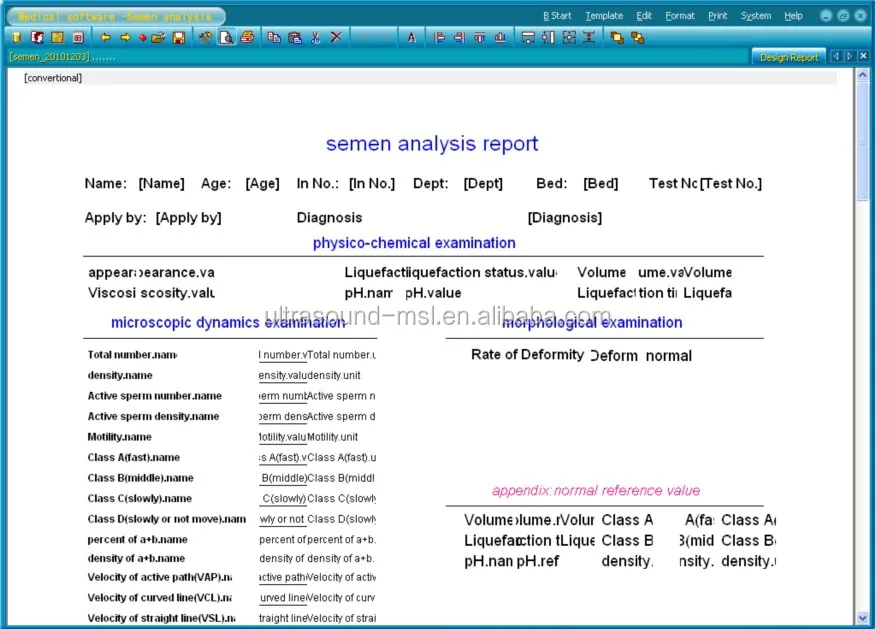Click the align left edges icon
The width and height of the screenshot is (875, 629).
(439, 37)
